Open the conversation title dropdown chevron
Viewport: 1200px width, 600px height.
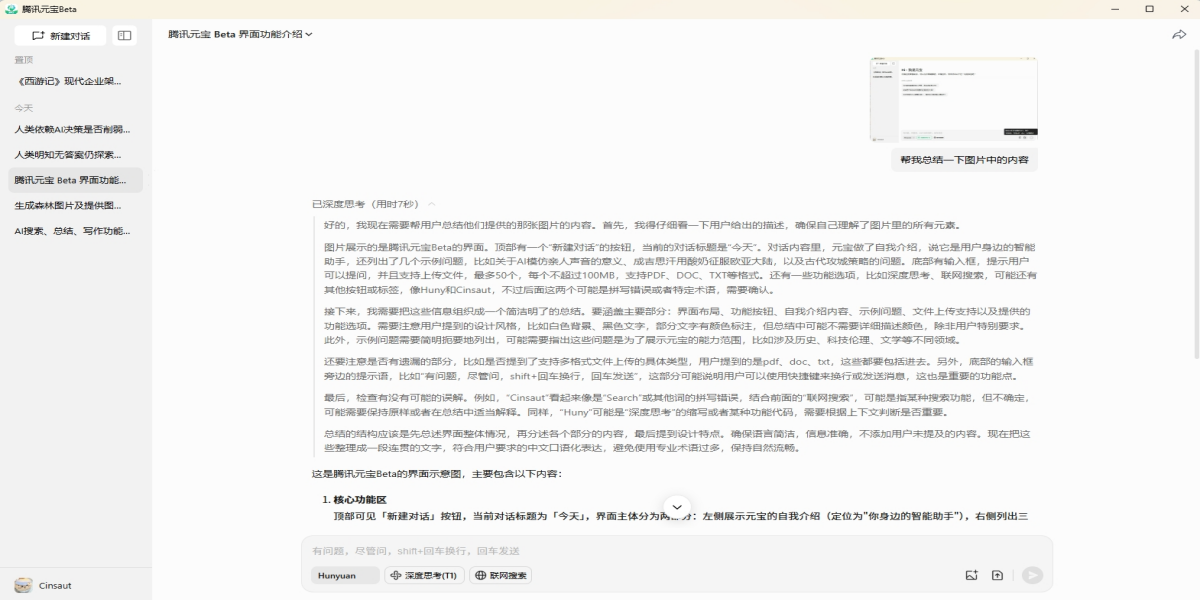[x=309, y=34]
